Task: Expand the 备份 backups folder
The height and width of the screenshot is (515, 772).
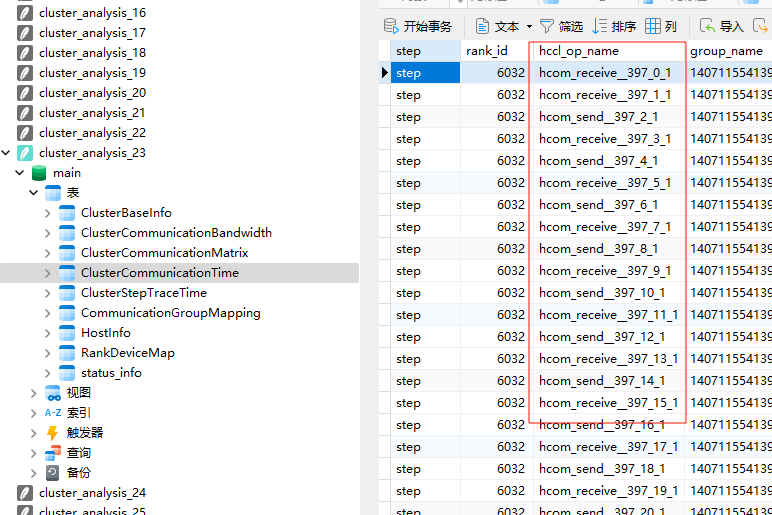Action: pyautogui.click(x=33, y=473)
